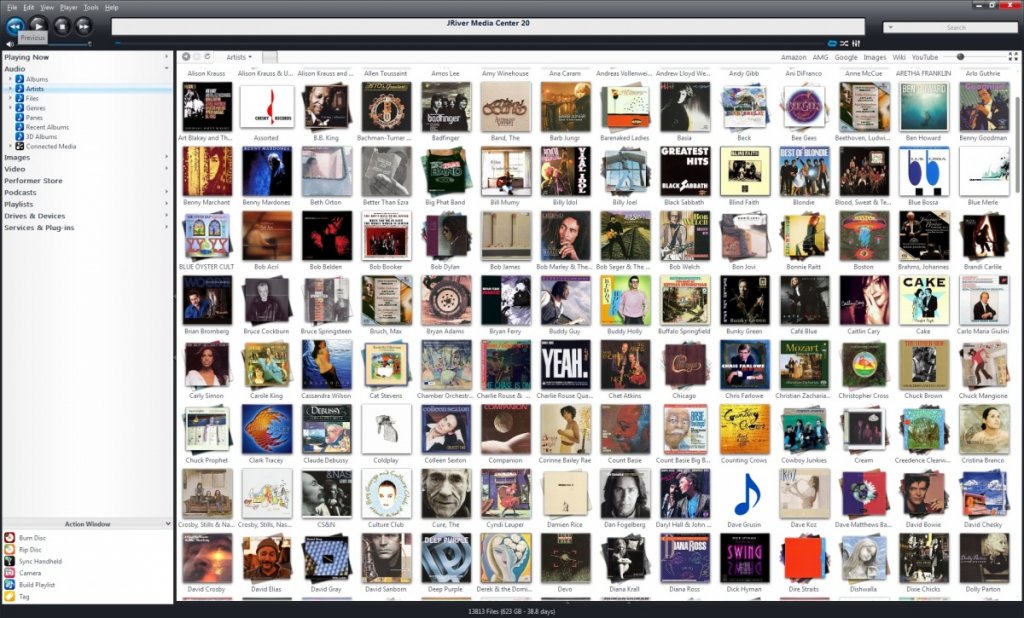Image resolution: width=1024 pixels, height=618 pixels.
Task: Open the Cake artist thumbnail
Action: pos(923,301)
